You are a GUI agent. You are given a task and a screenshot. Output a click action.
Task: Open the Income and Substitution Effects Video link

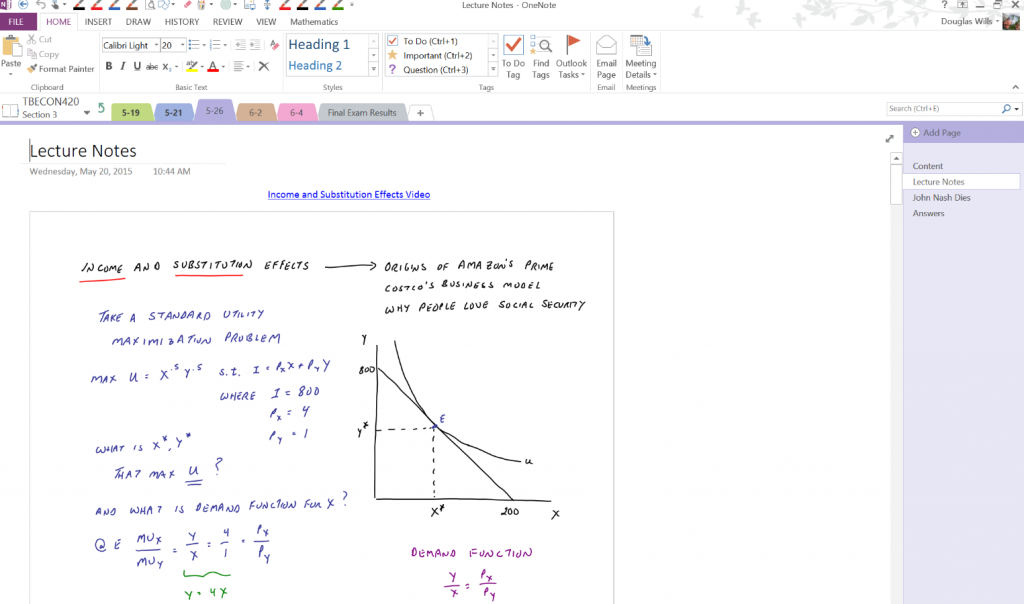coord(348,194)
